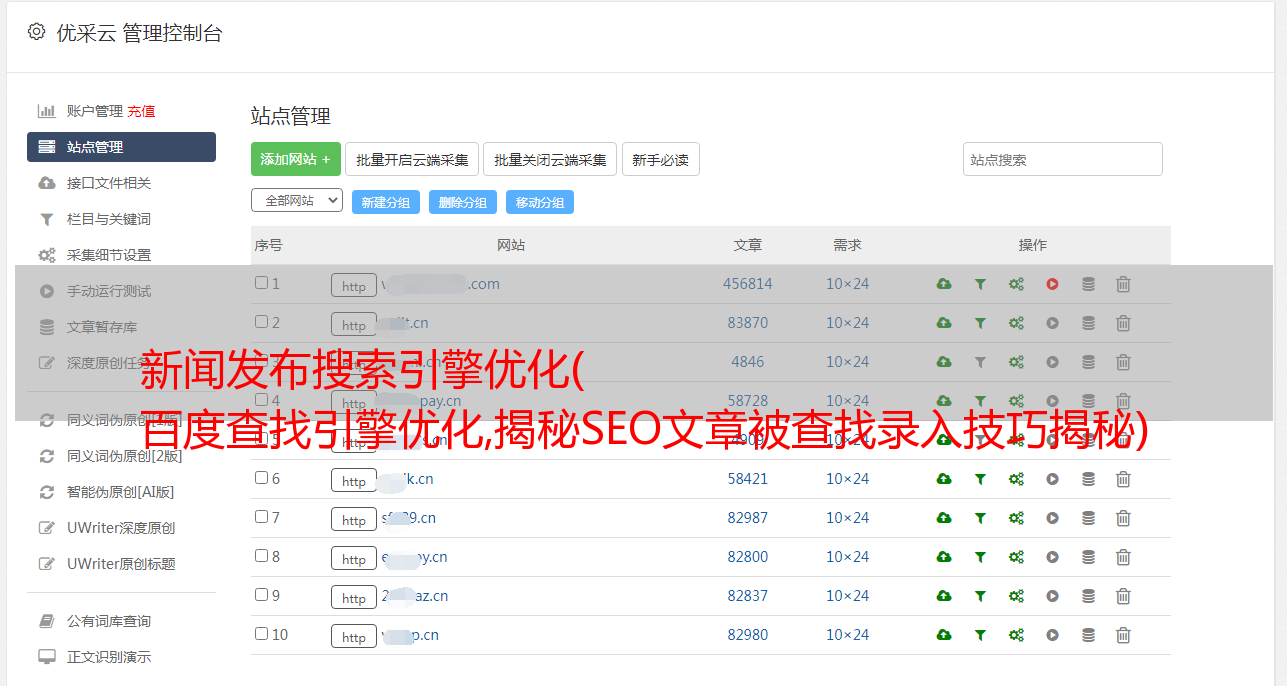Open UWriter原创标题 in the sidebar

(x=121, y=564)
